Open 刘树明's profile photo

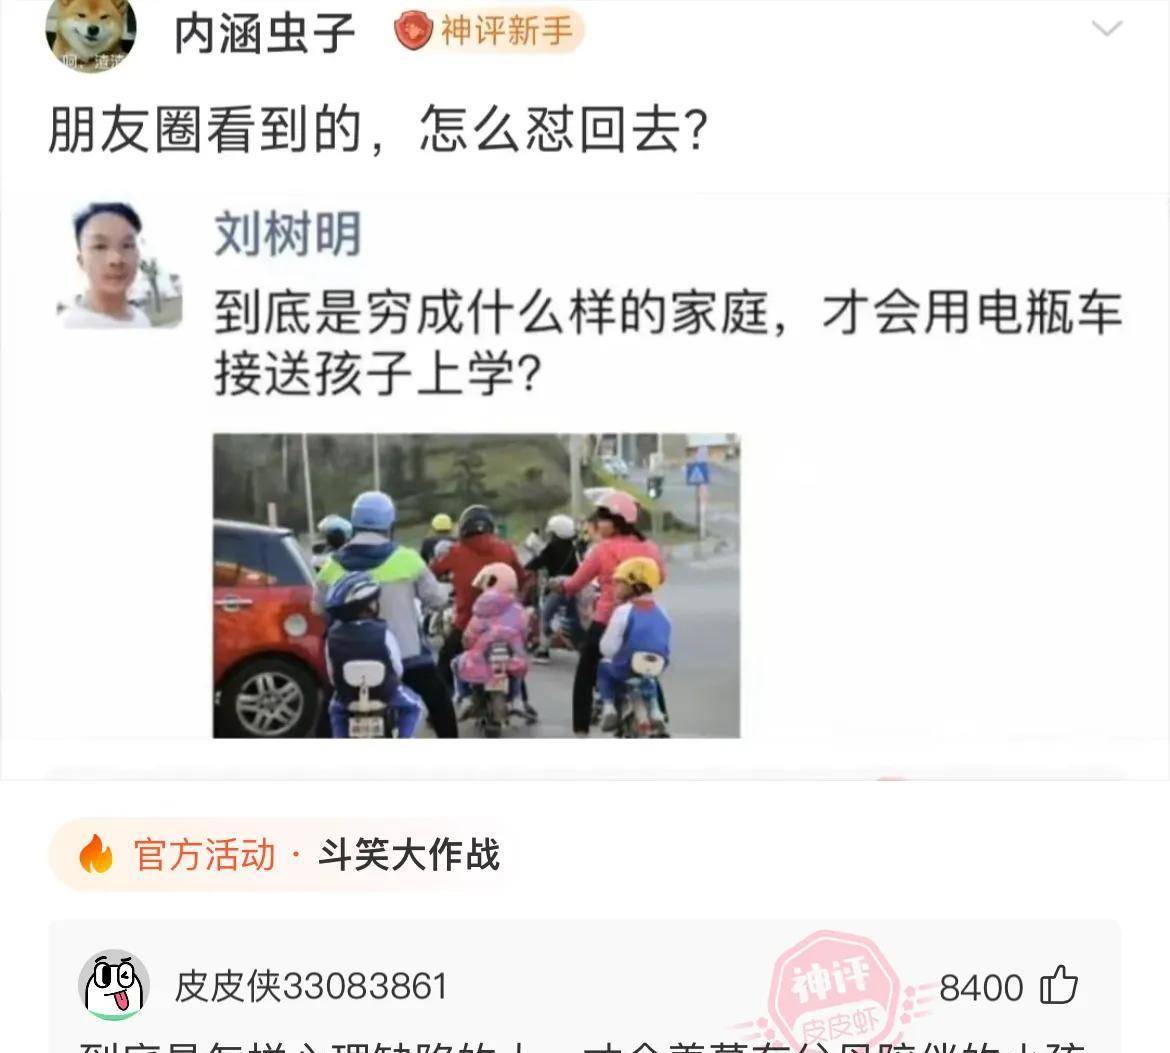point(120,265)
